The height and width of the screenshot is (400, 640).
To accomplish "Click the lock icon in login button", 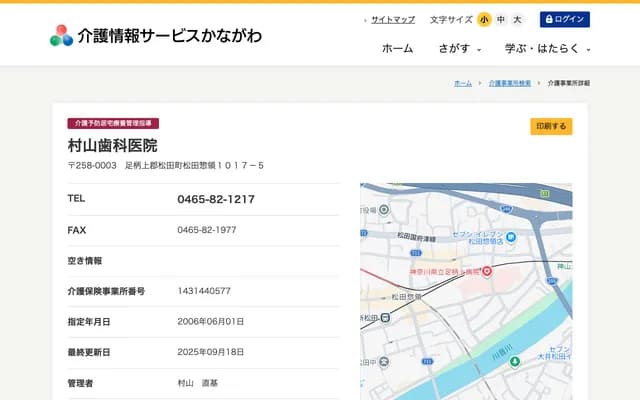I will click(x=549, y=19).
